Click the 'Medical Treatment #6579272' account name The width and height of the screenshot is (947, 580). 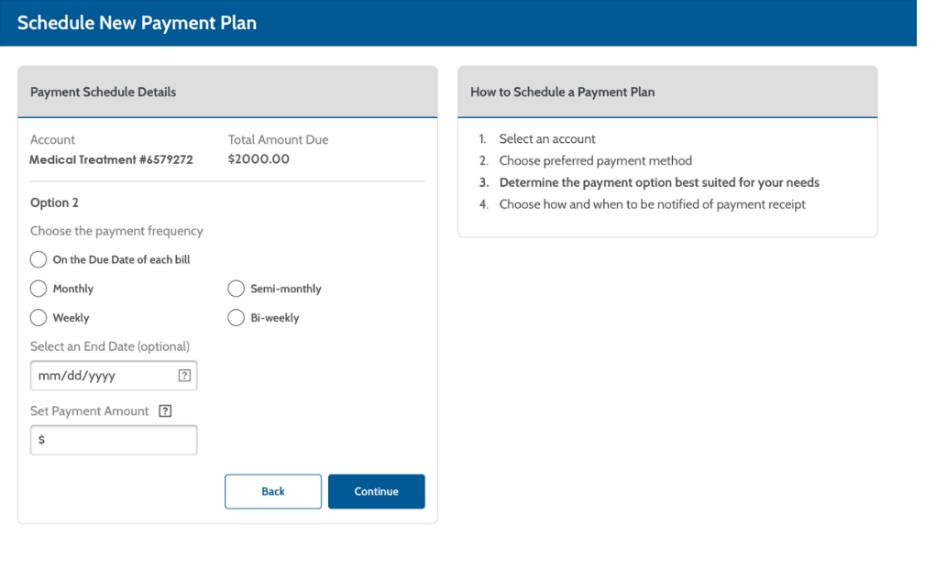pyautogui.click(x=112, y=159)
